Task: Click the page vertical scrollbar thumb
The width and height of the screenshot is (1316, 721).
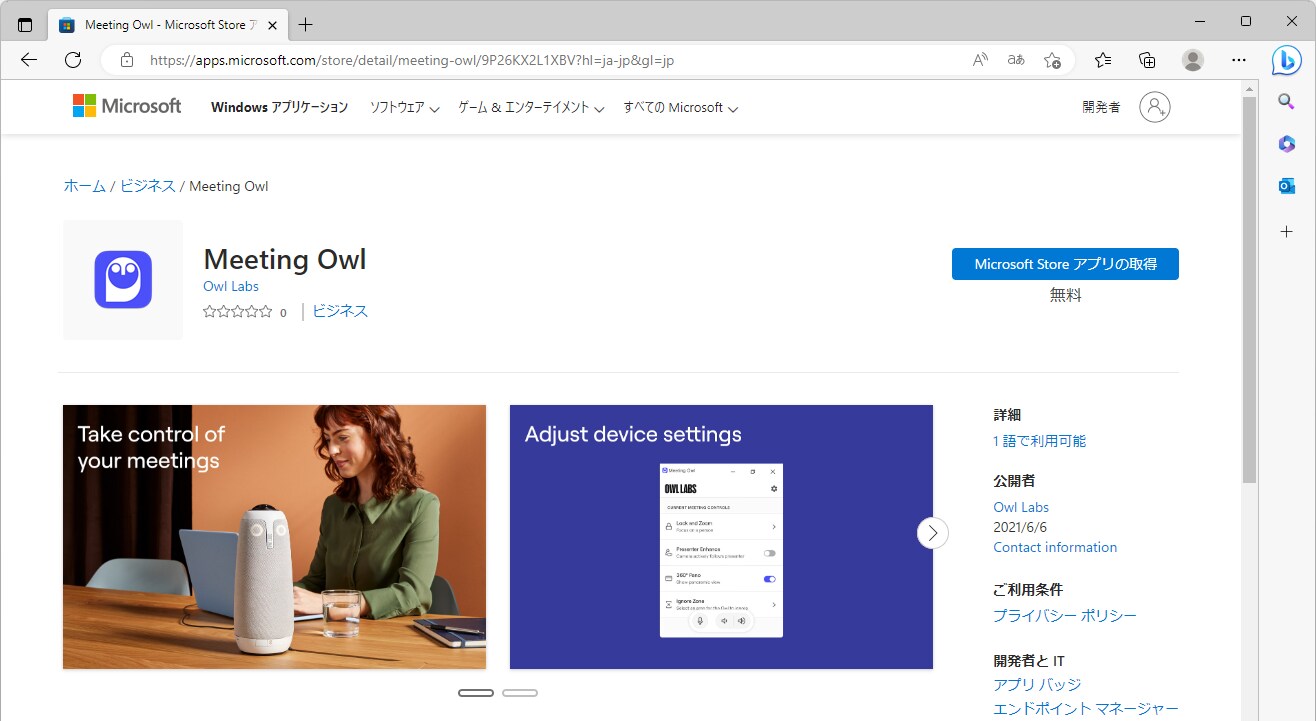Action: 1249,290
